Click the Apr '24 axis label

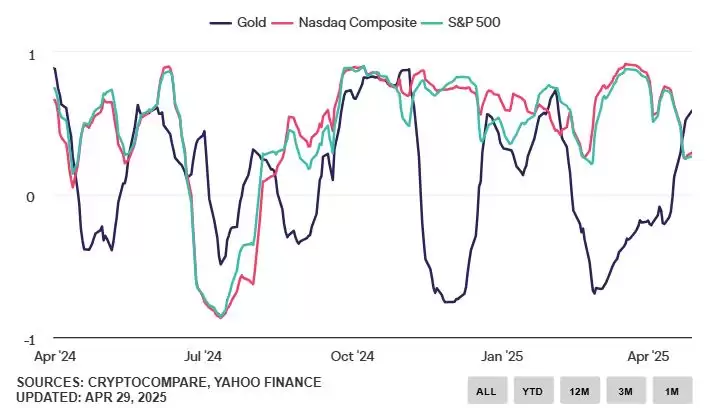(x=55, y=355)
